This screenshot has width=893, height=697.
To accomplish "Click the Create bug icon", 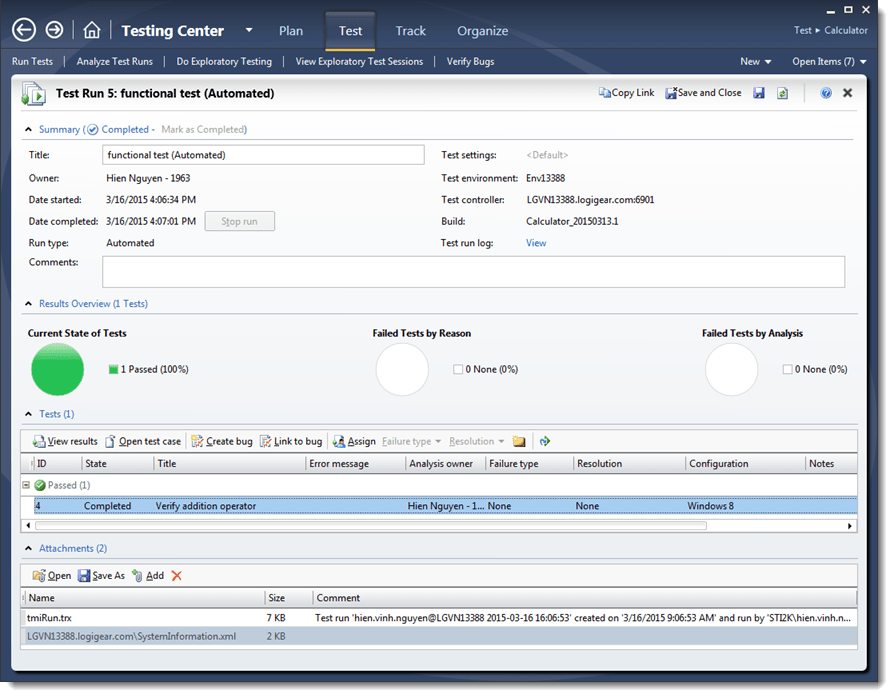I will (198, 440).
